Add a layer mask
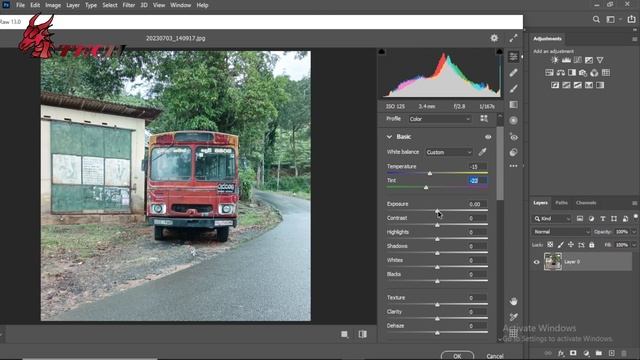 tap(573, 353)
